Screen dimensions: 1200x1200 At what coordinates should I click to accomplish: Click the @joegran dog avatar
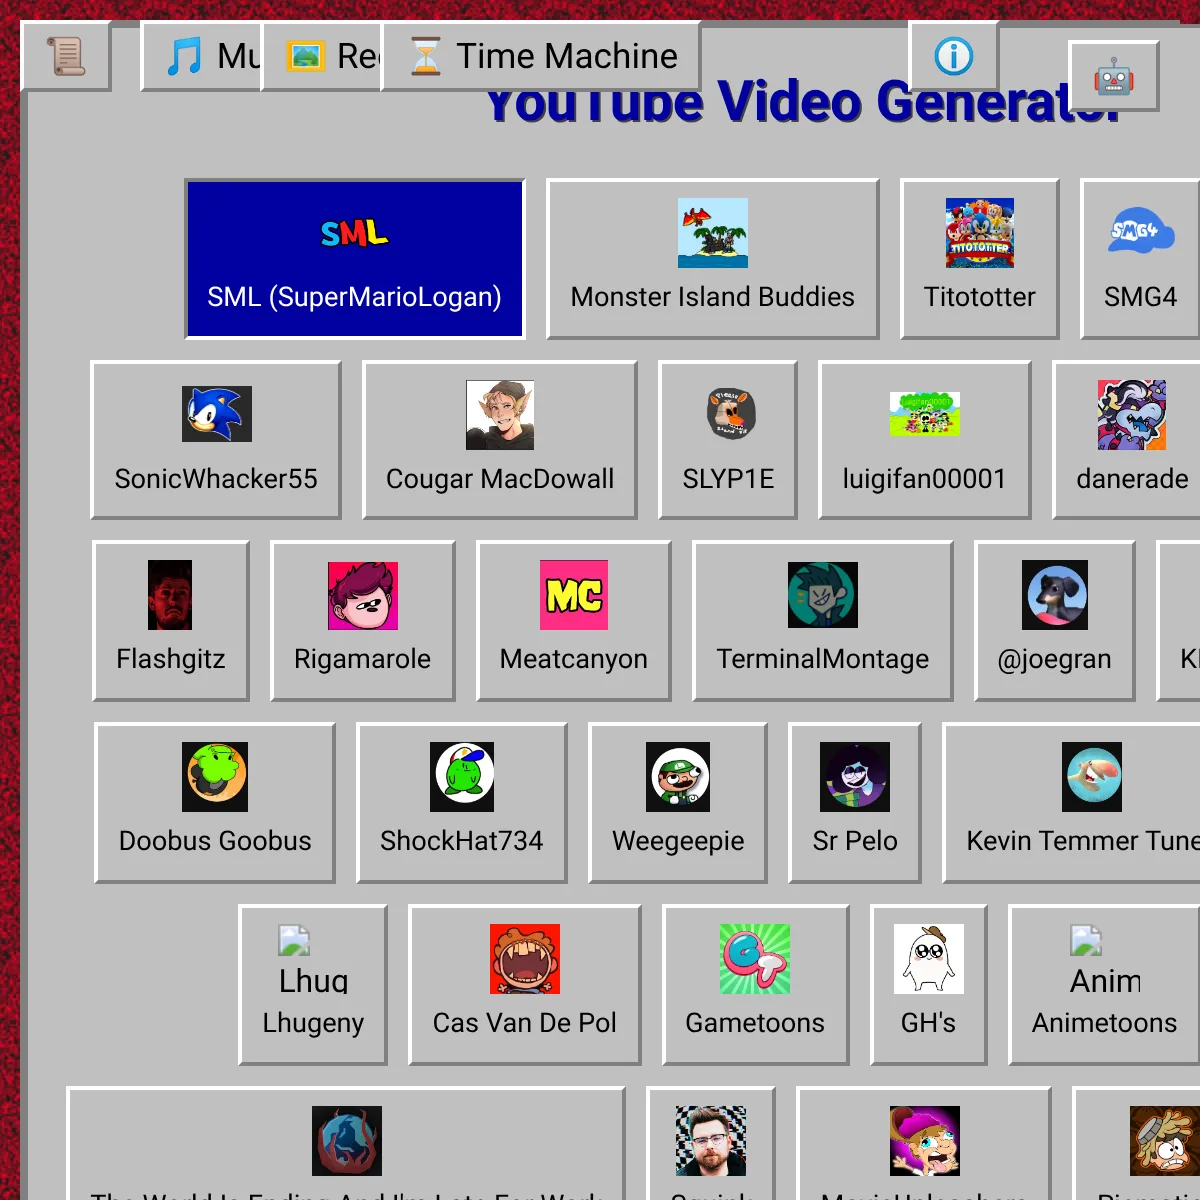[1055, 595]
